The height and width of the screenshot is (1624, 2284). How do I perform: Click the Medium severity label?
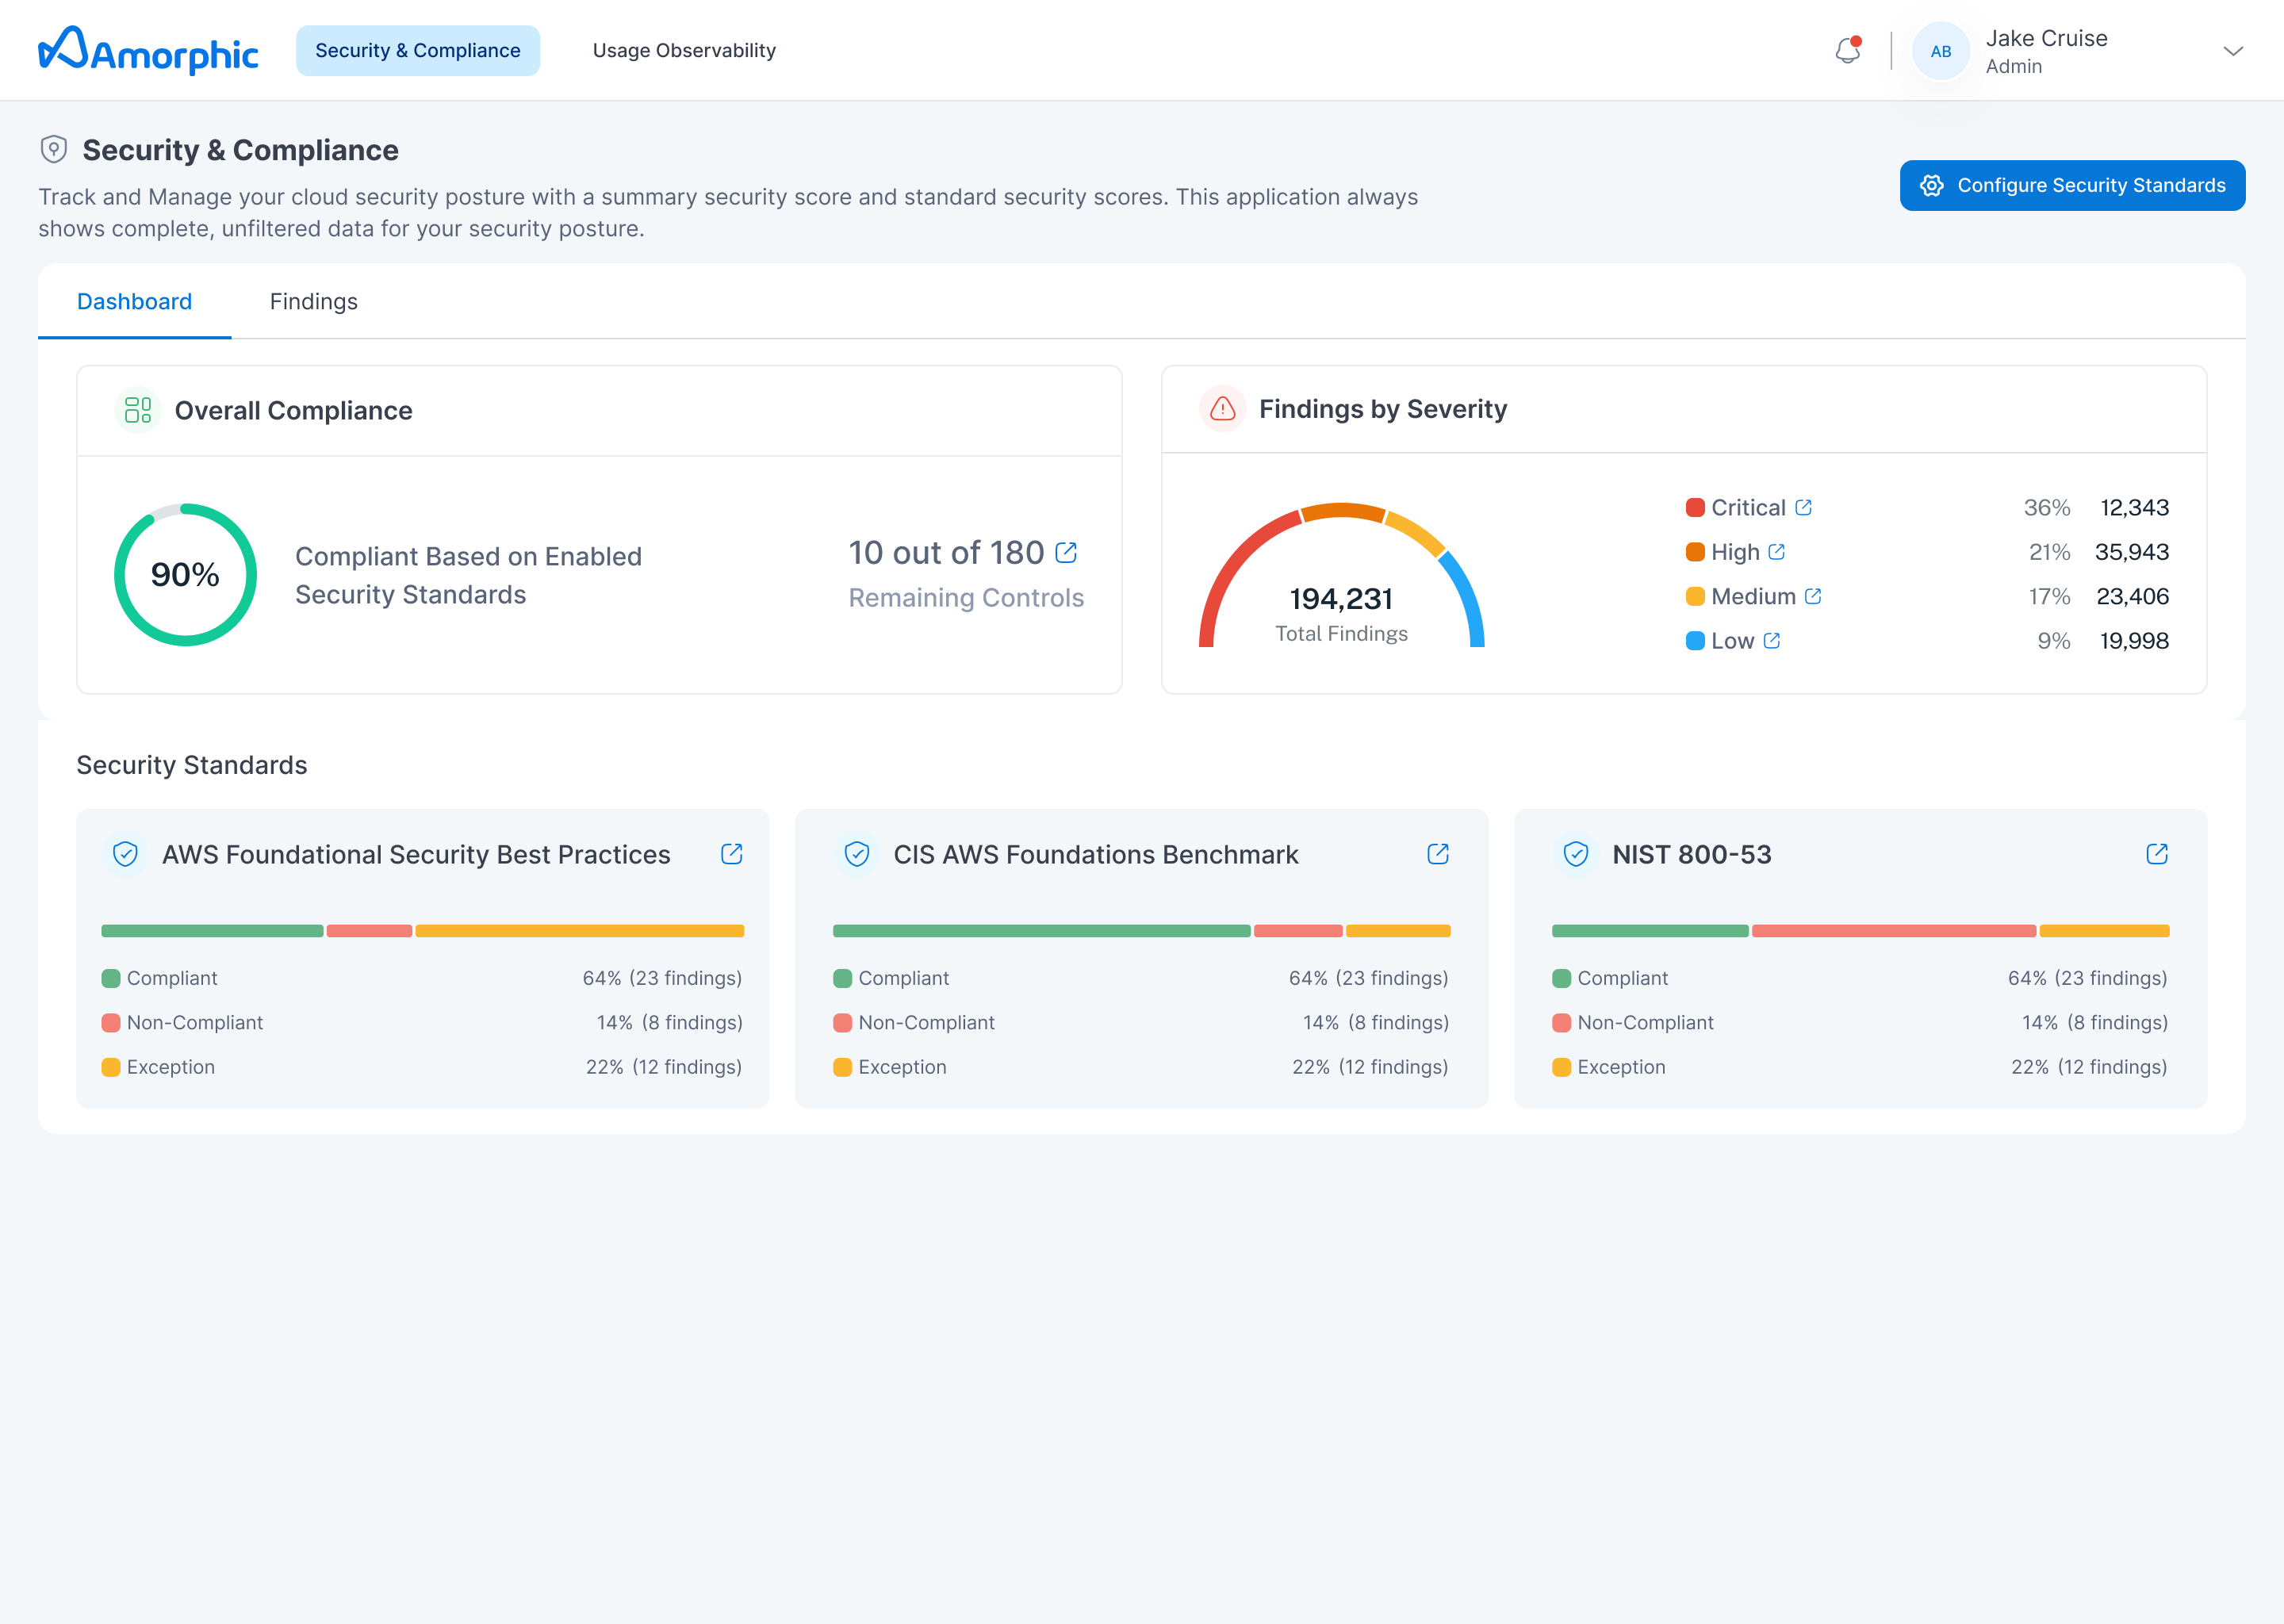[x=1754, y=596]
